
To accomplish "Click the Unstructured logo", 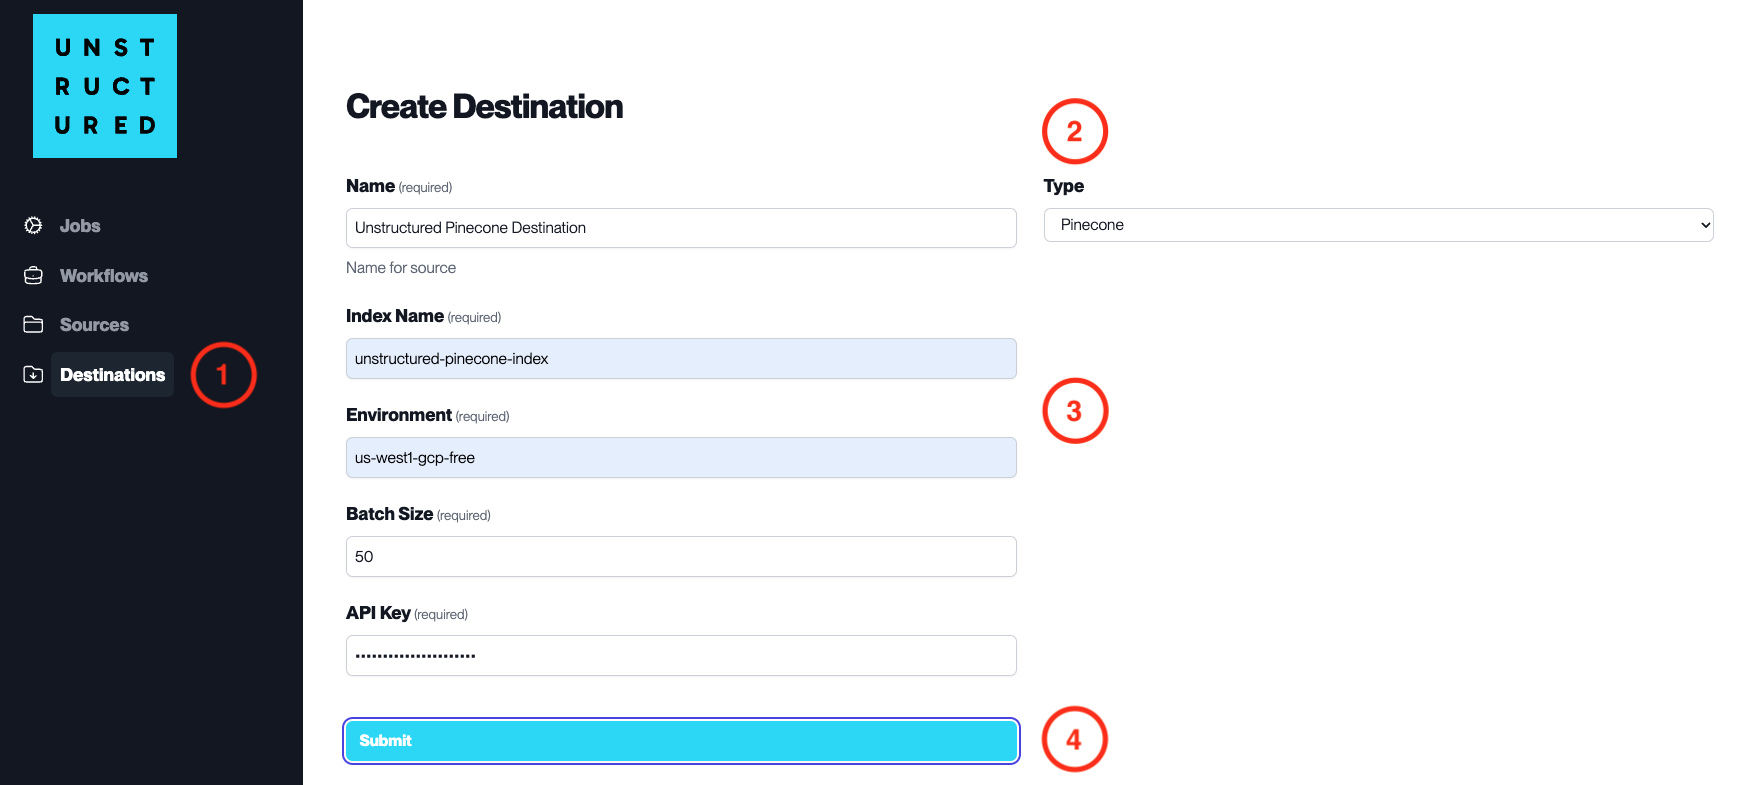I will (105, 86).
